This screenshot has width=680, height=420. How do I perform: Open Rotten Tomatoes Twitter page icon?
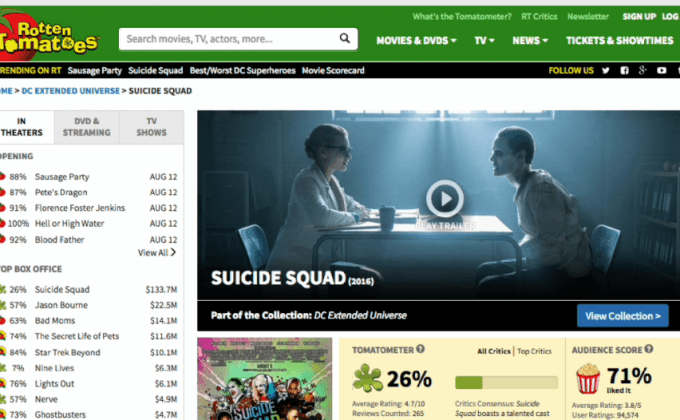click(x=604, y=70)
